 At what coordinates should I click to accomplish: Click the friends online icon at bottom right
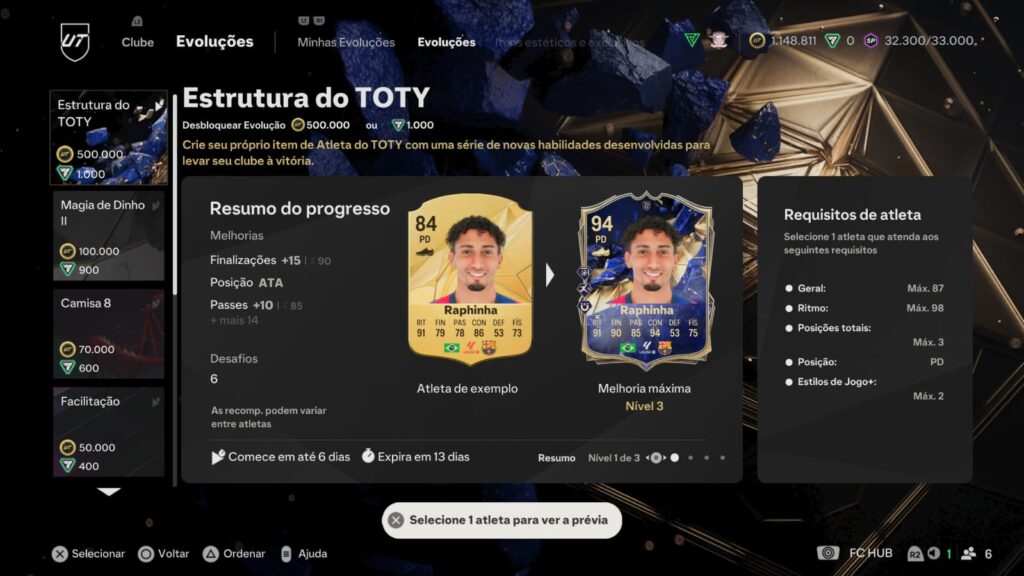968,553
